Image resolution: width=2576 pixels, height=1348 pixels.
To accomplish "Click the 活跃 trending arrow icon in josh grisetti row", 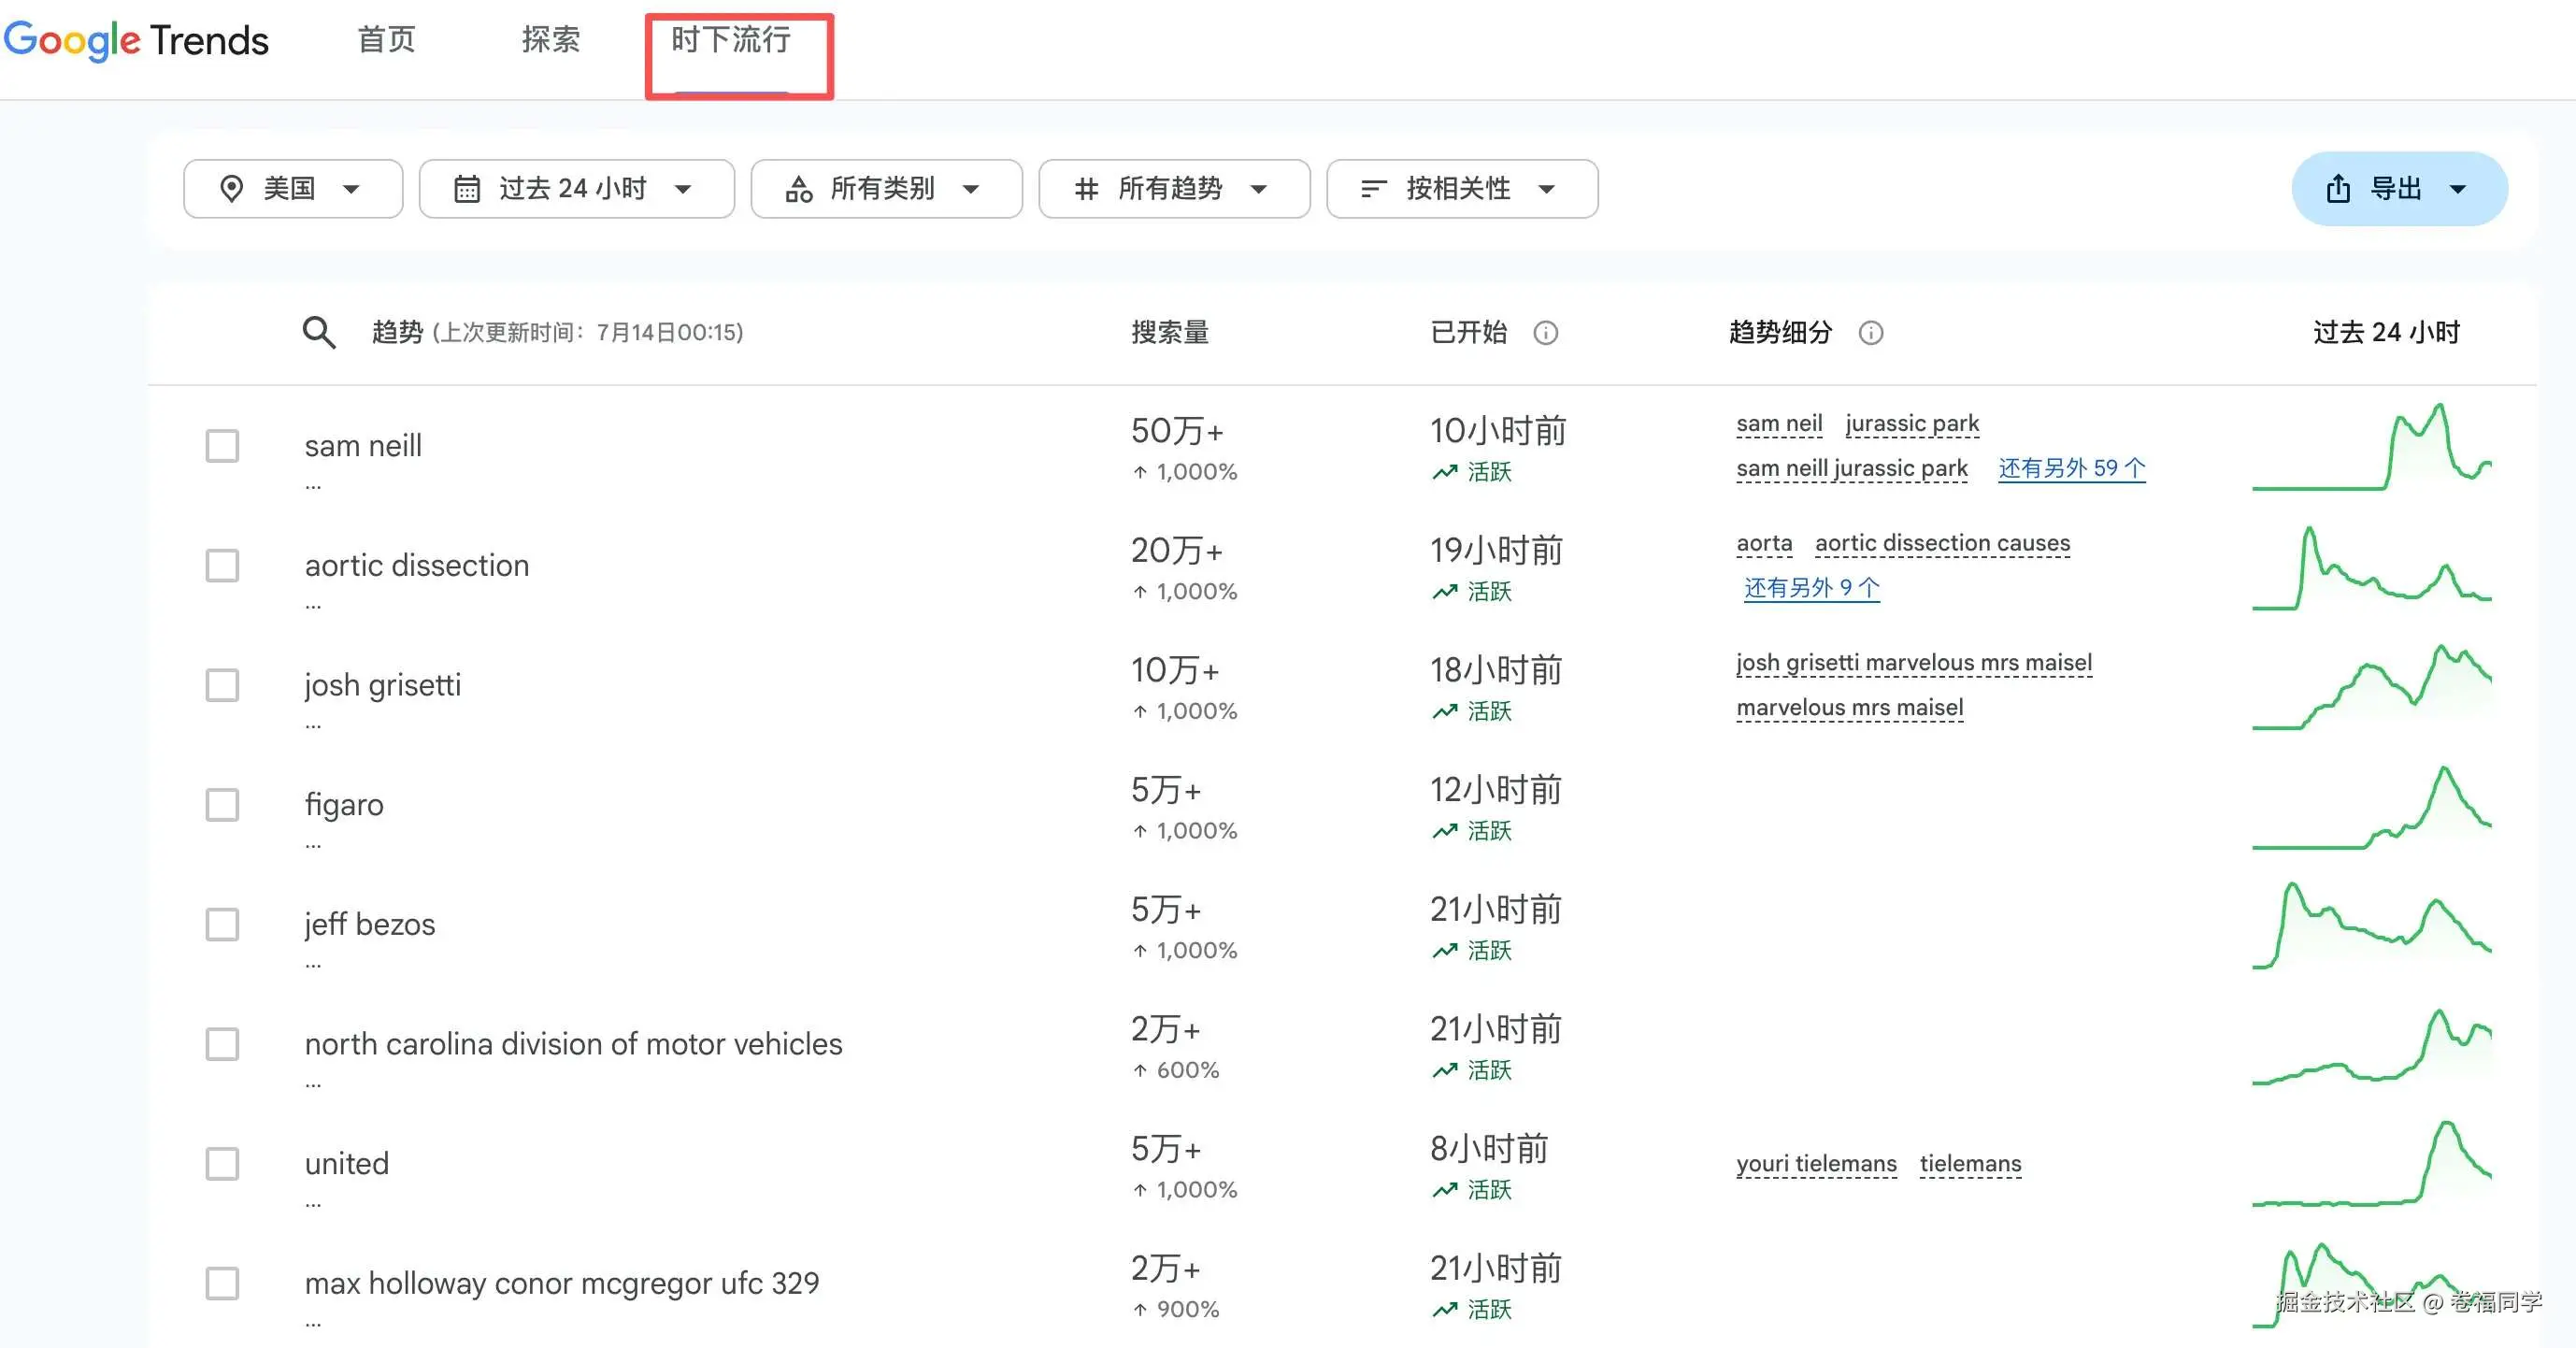I will 1444,711.
